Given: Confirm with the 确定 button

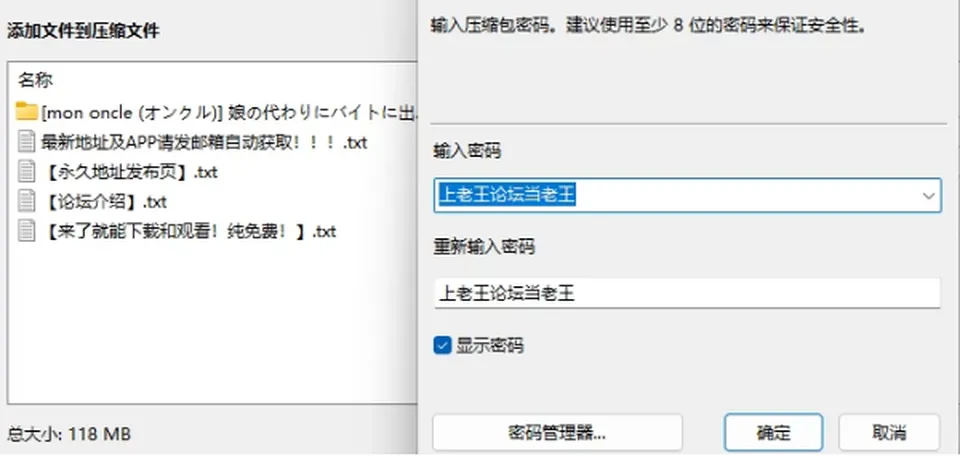Looking at the screenshot, I should [x=773, y=433].
